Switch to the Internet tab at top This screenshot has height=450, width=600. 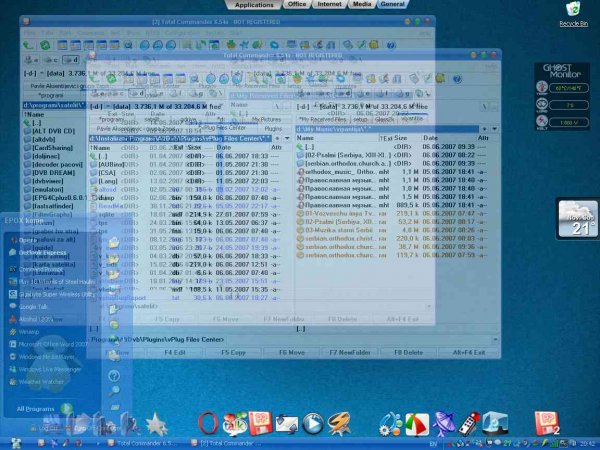click(329, 4)
